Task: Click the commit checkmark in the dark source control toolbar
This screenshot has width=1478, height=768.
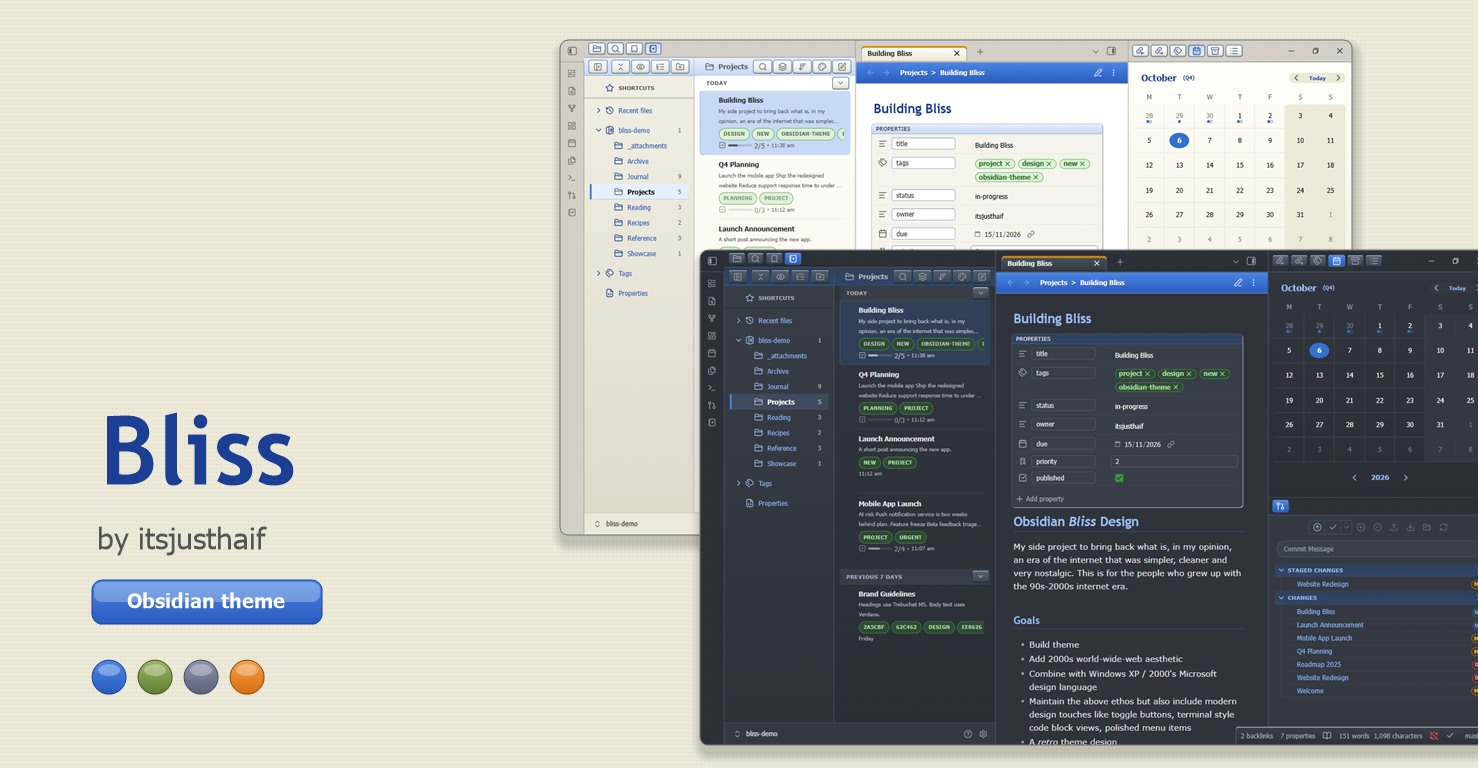Action: [1333, 527]
